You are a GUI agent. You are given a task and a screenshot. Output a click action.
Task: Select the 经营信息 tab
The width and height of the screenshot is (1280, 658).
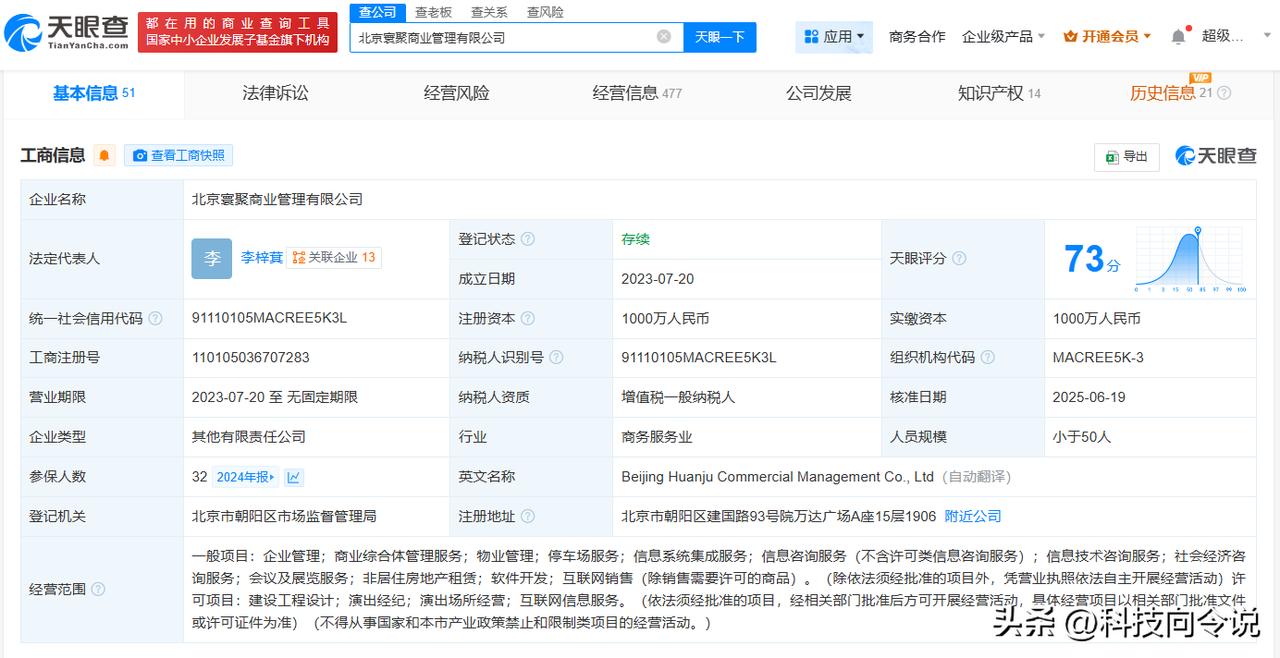tap(637, 93)
